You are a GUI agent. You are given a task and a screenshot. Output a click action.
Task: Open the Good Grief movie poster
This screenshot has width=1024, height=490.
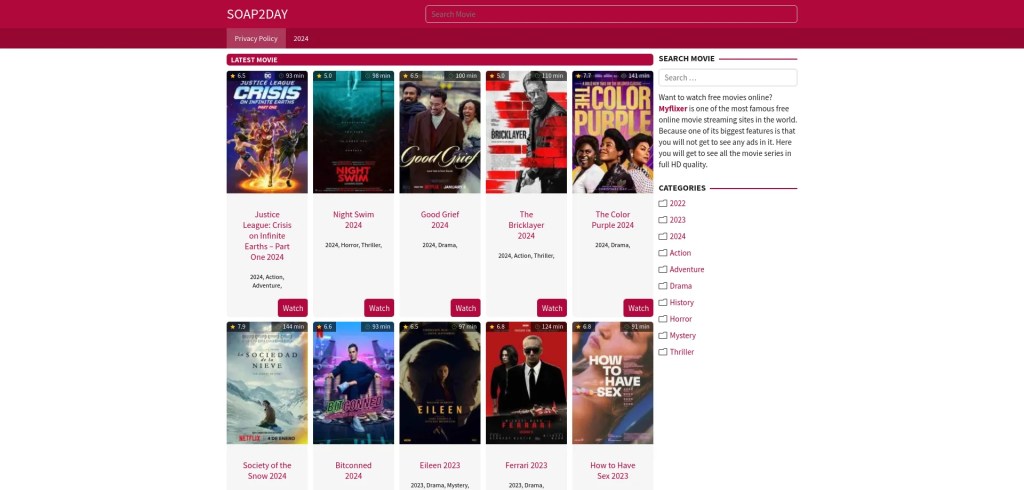point(439,132)
